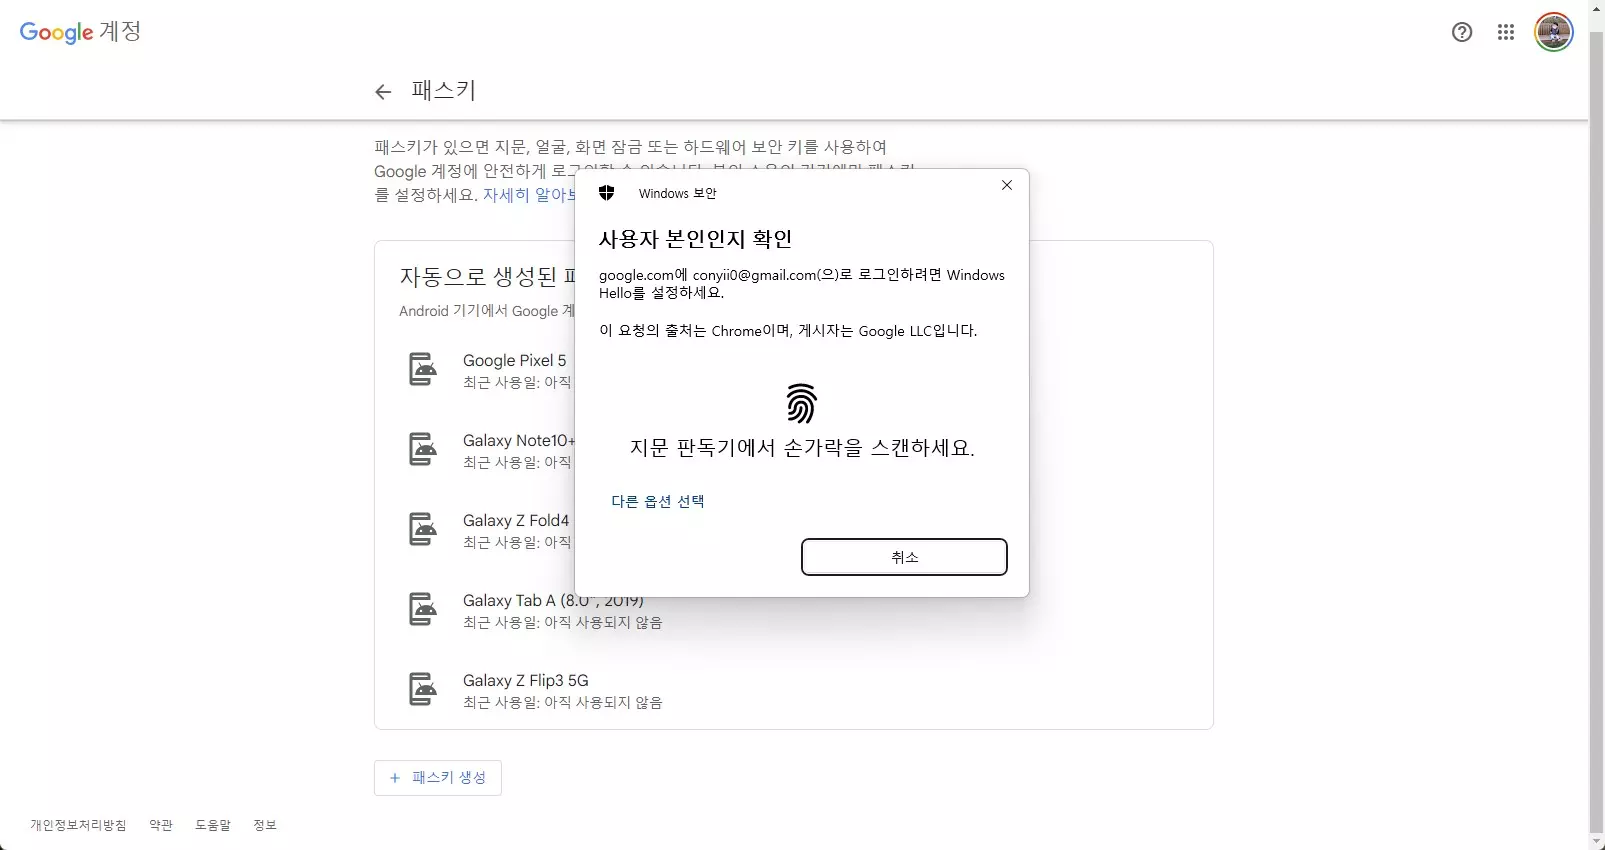
Task: Click the scrollbar down arrow
Action: point(1597,841)
